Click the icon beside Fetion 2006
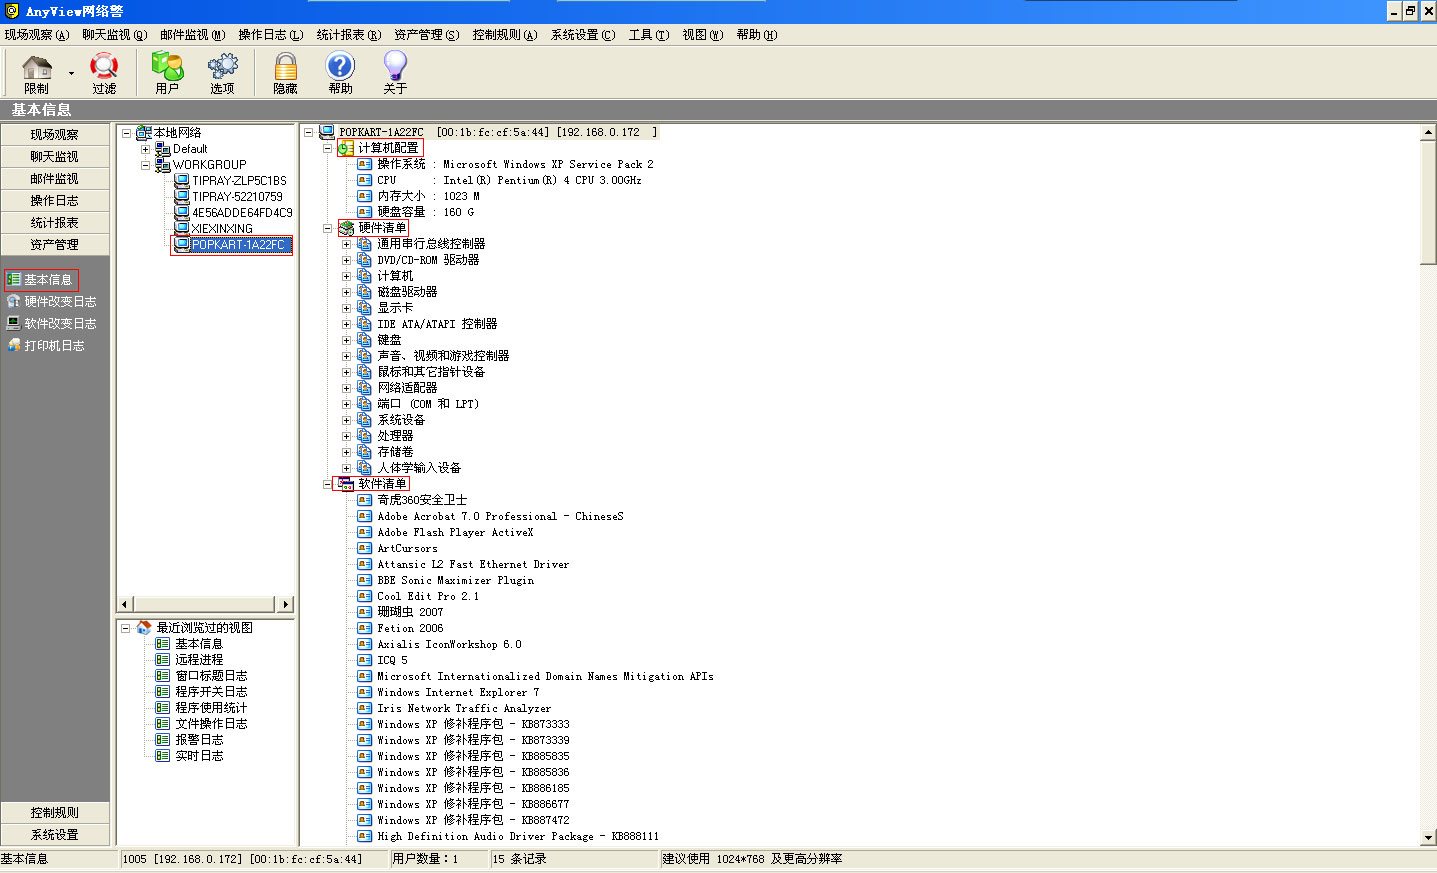This screenshot has width=1437, height=873. (365, 628)
